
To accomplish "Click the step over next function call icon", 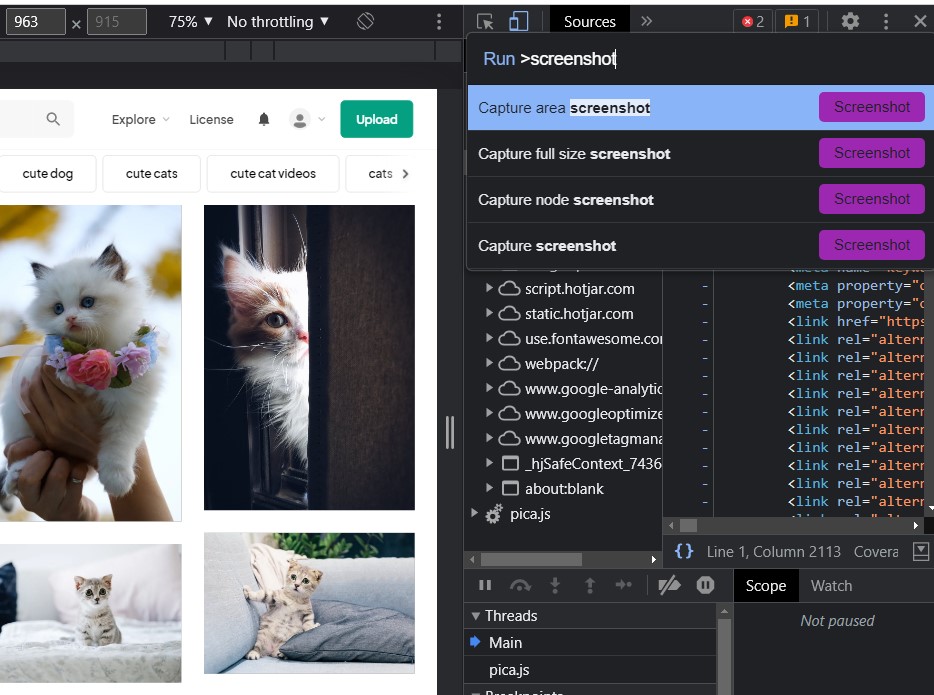I will (x=521, y=585).
